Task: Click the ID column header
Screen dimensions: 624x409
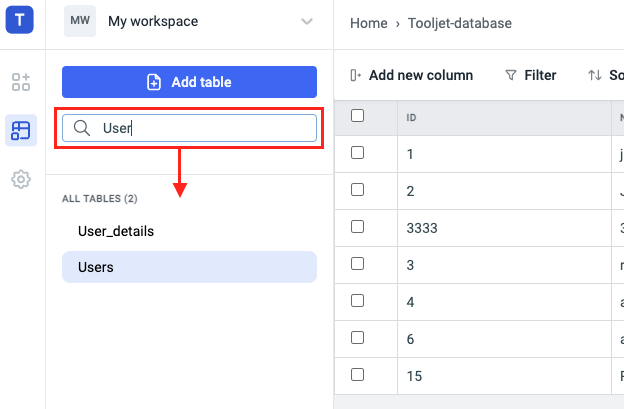Action: tap(411, 117)
